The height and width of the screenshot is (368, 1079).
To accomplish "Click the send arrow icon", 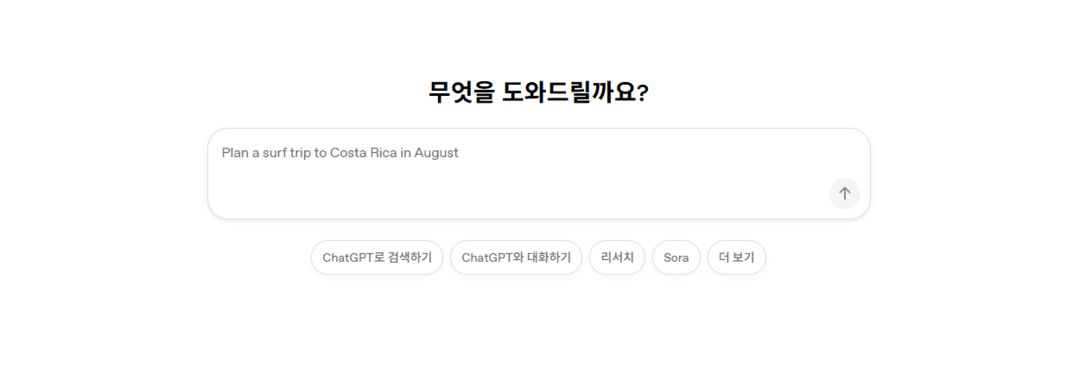I will (844, 193).
